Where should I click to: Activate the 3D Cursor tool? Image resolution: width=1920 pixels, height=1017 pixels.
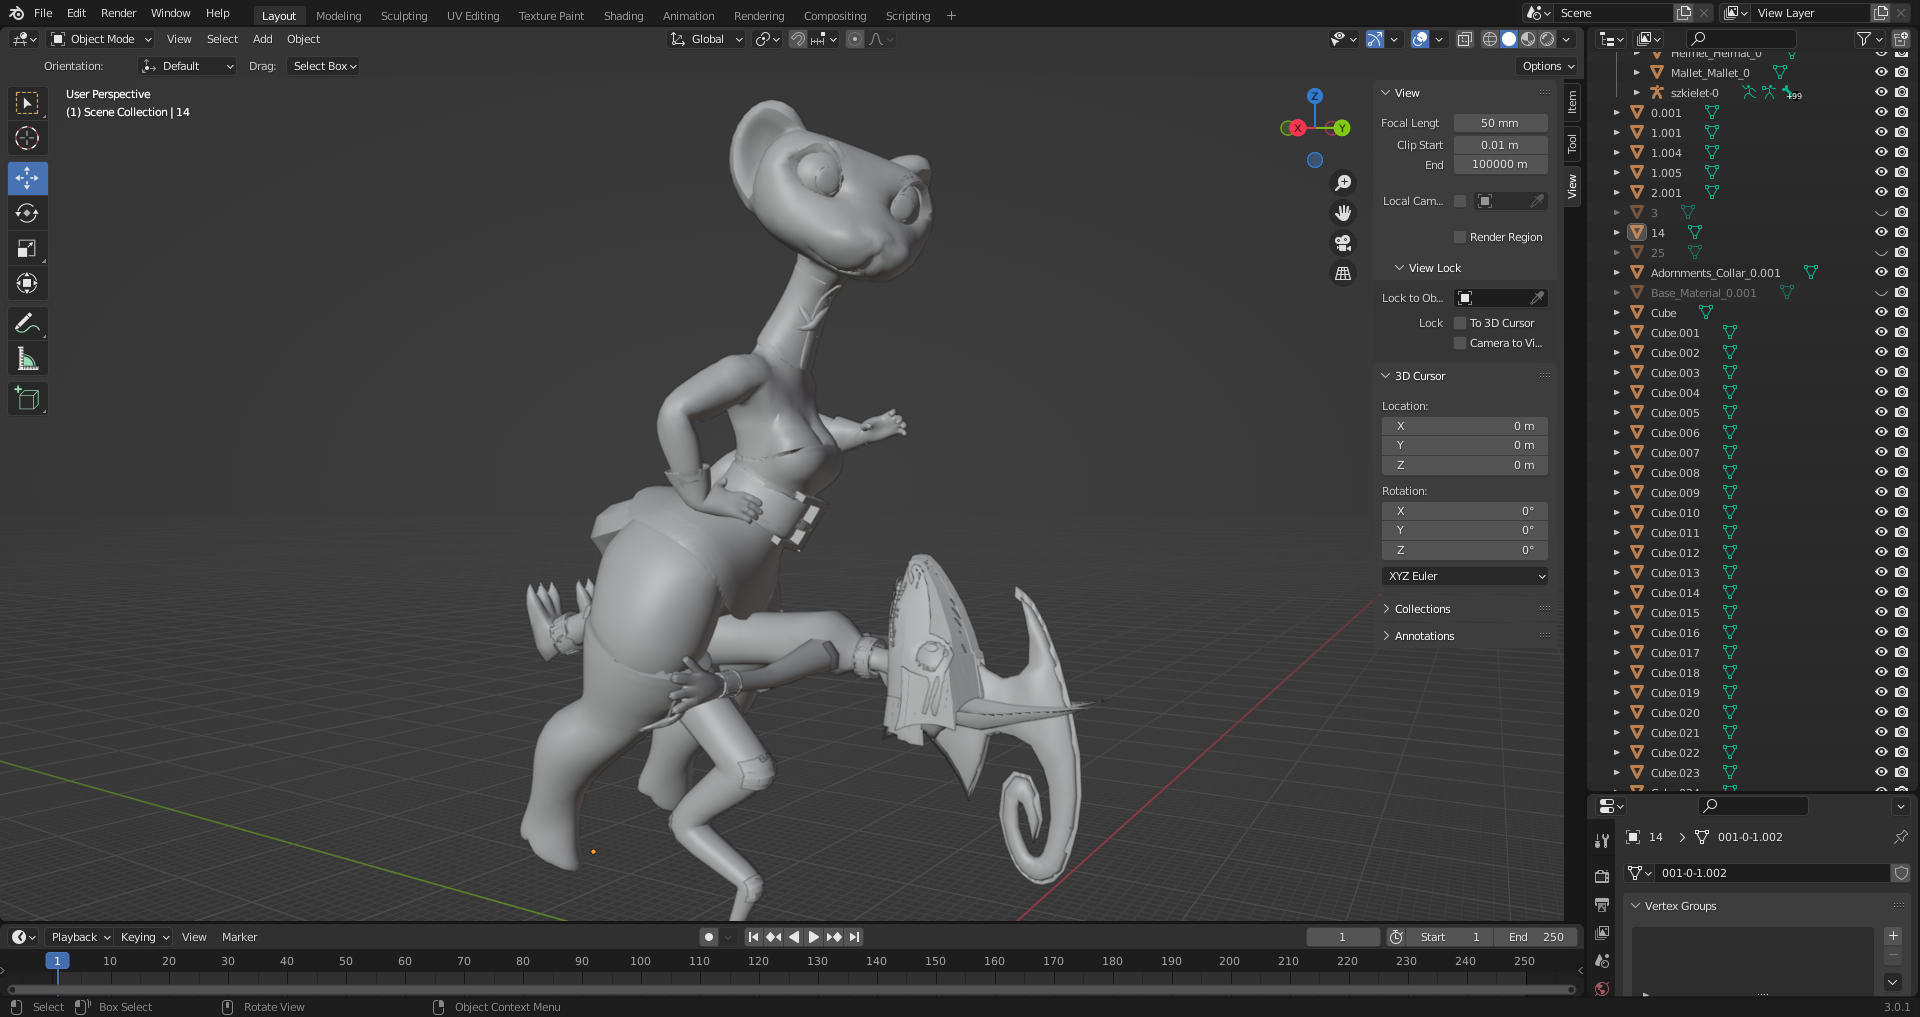pos(27,138)
